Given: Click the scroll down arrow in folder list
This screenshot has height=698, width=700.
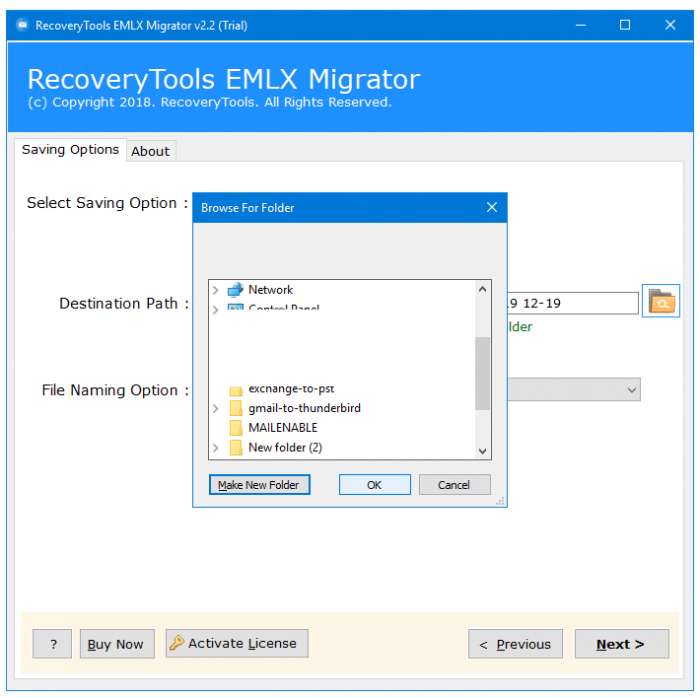Looking at the screenshot, I should click(x=482, y=451).
